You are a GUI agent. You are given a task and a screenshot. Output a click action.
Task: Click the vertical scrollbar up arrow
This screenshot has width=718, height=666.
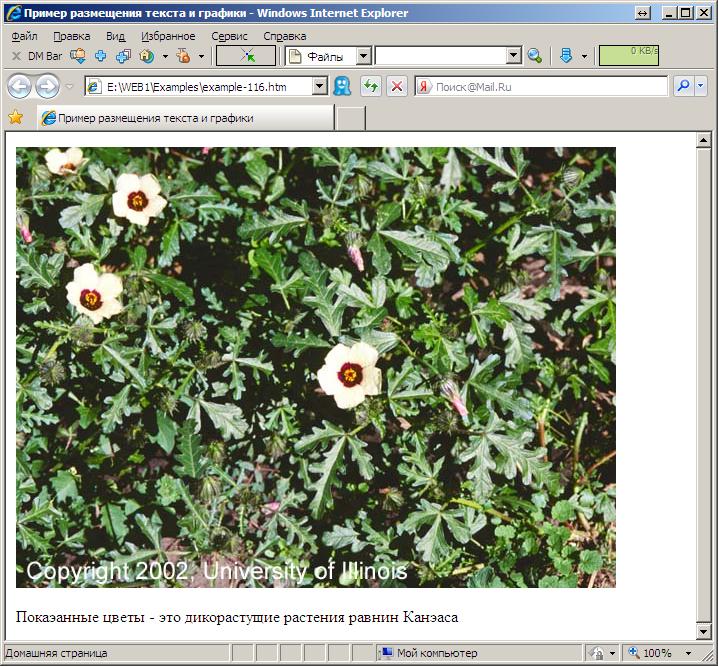(x=703, y=140)
